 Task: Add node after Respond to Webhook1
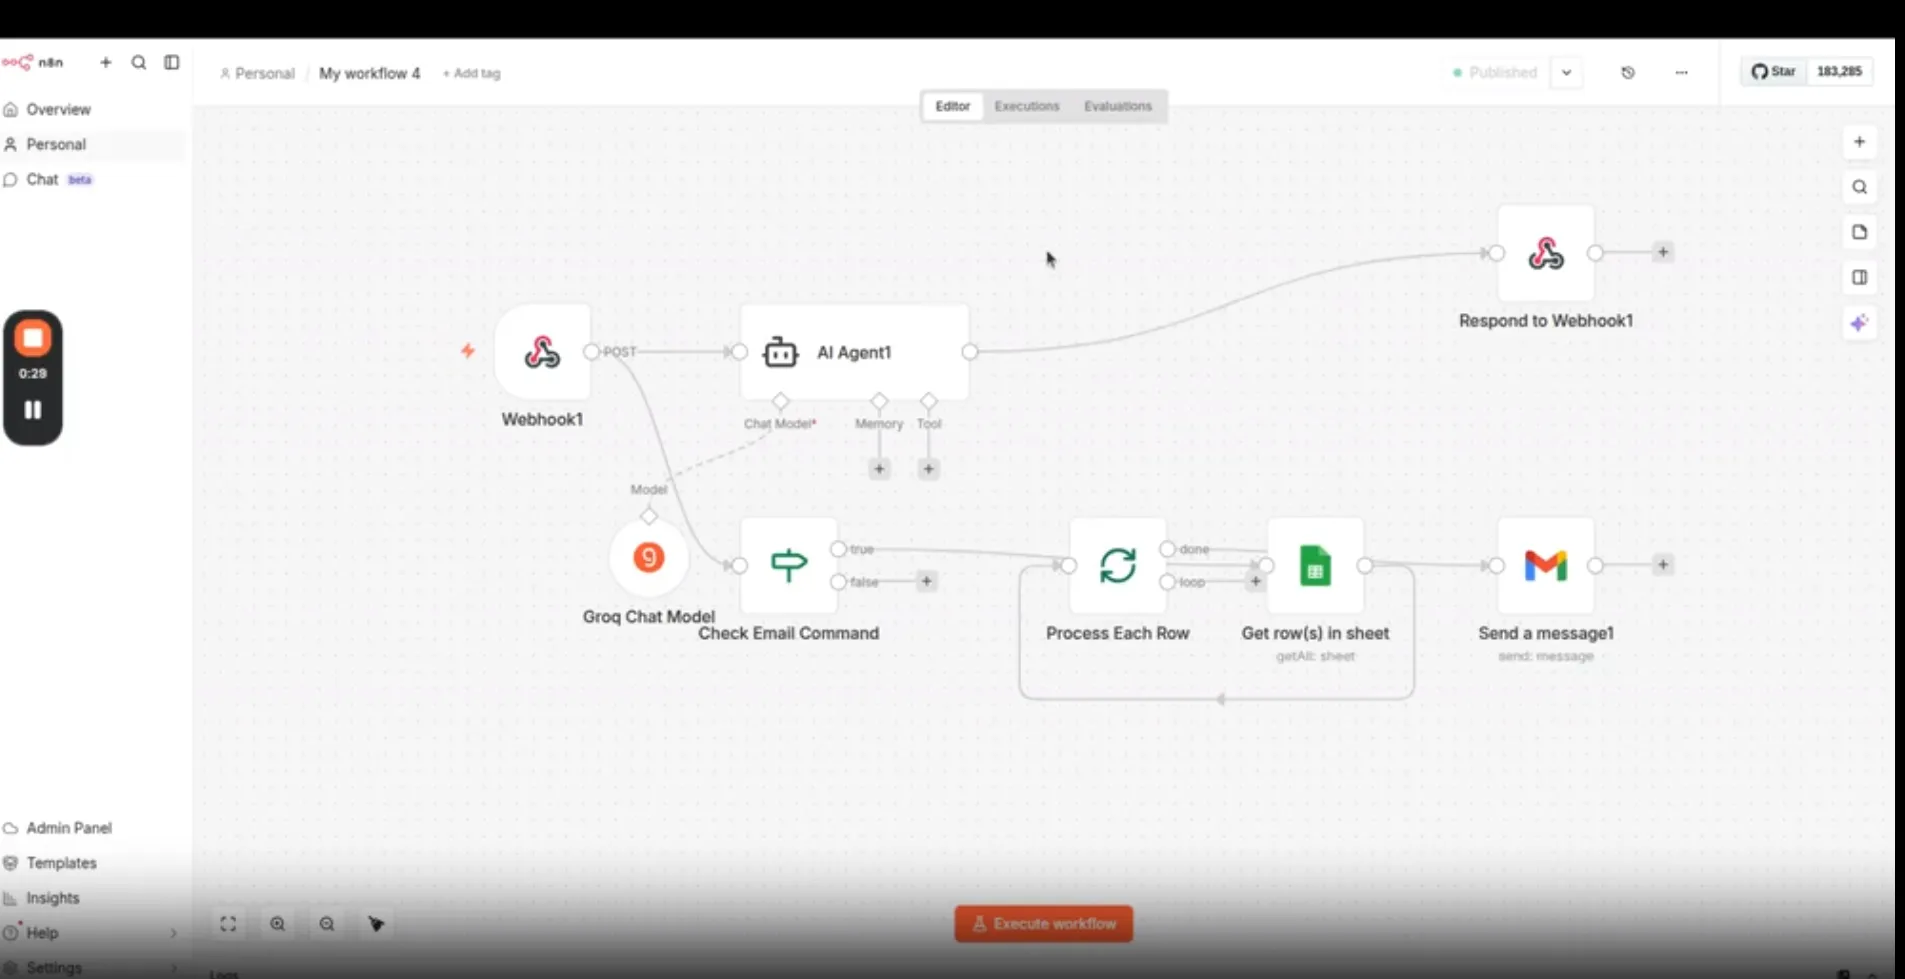click(1662, 252)
